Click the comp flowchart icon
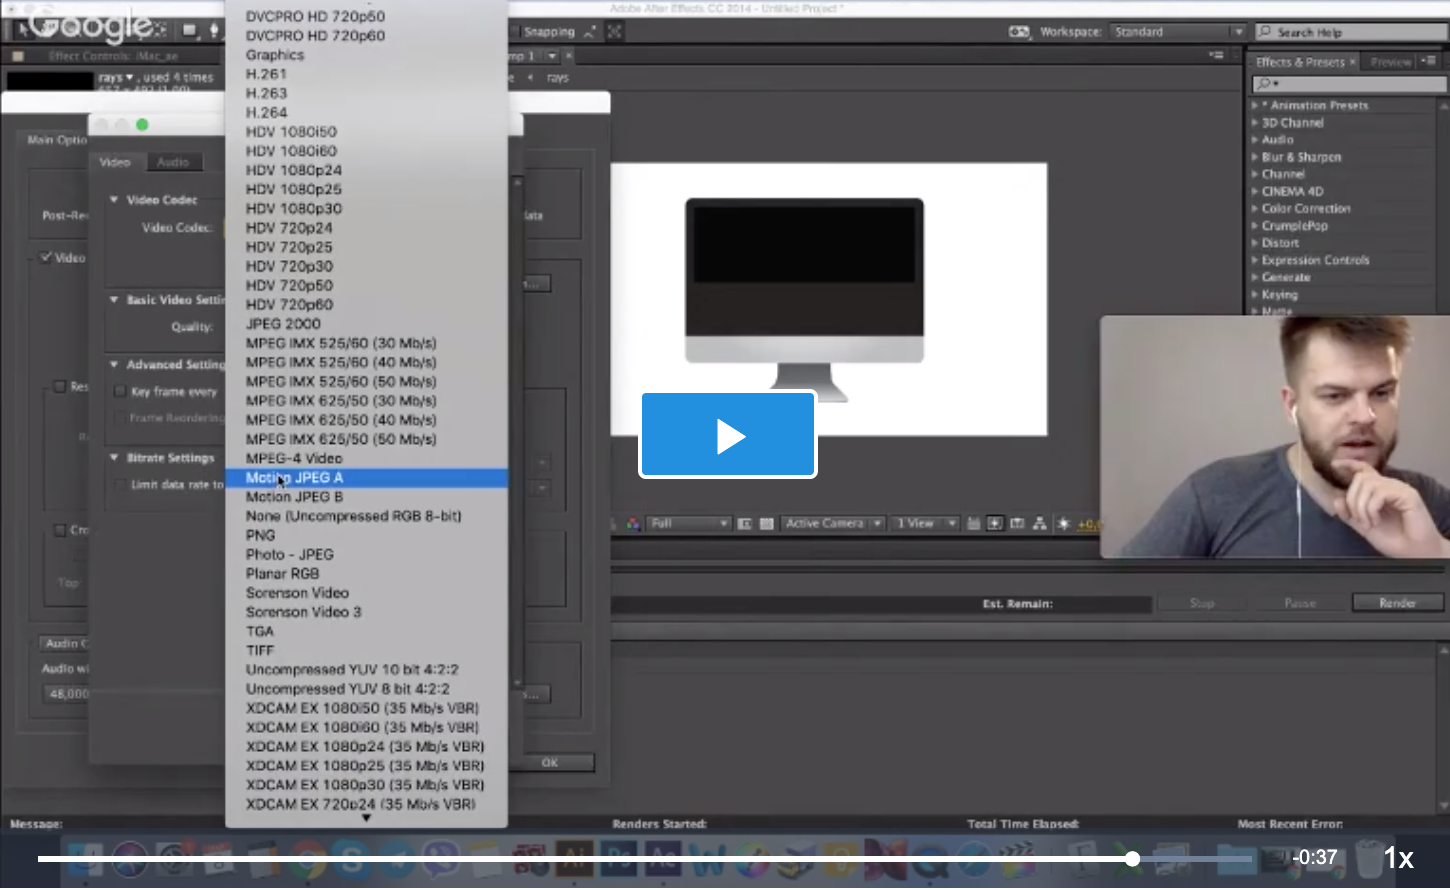The width and height of the screenshot is (1450, 890). tap(1040, 523)
